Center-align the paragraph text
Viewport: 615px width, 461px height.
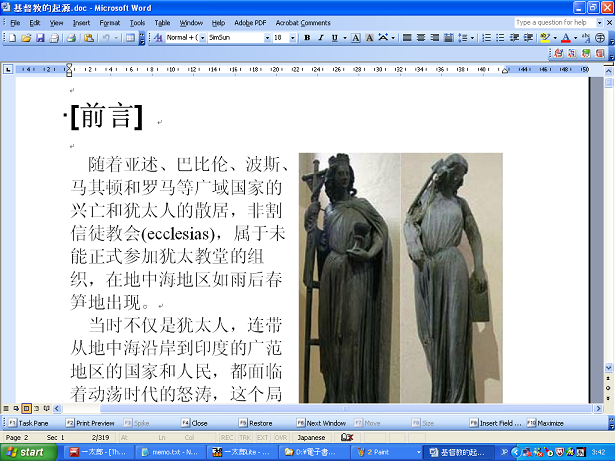[421, 38]
